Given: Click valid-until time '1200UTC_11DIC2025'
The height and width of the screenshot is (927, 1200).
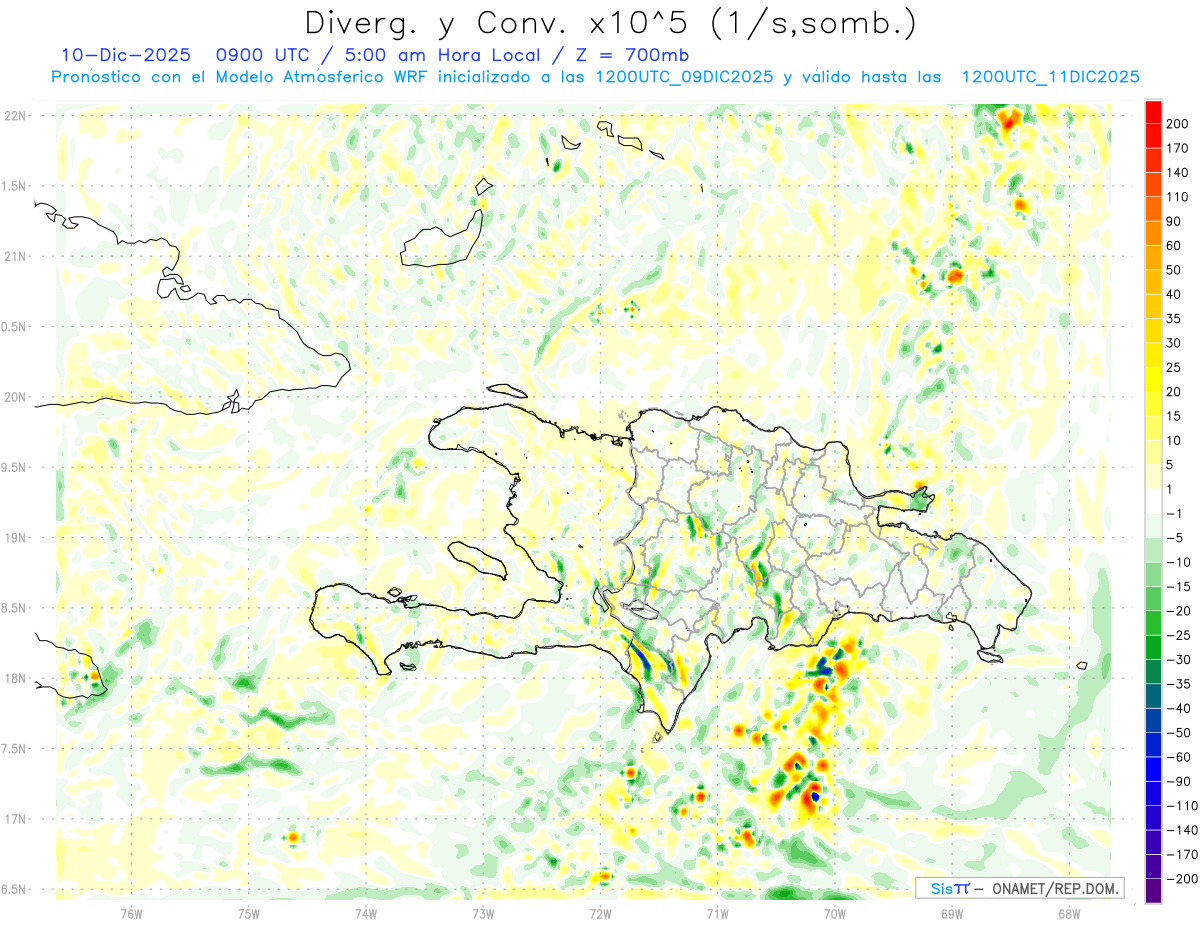Looking at the screenshot, I should click(1050, 77).
